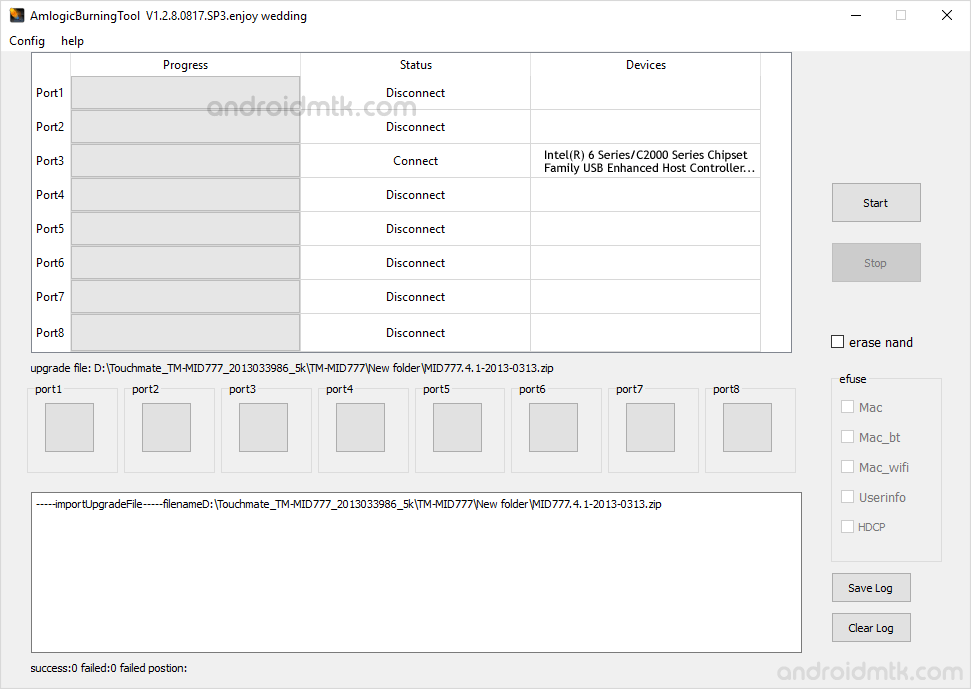Viewport: 971px width, 689px height.
Task: Click the Stop button
Action: tap(876, 262)
